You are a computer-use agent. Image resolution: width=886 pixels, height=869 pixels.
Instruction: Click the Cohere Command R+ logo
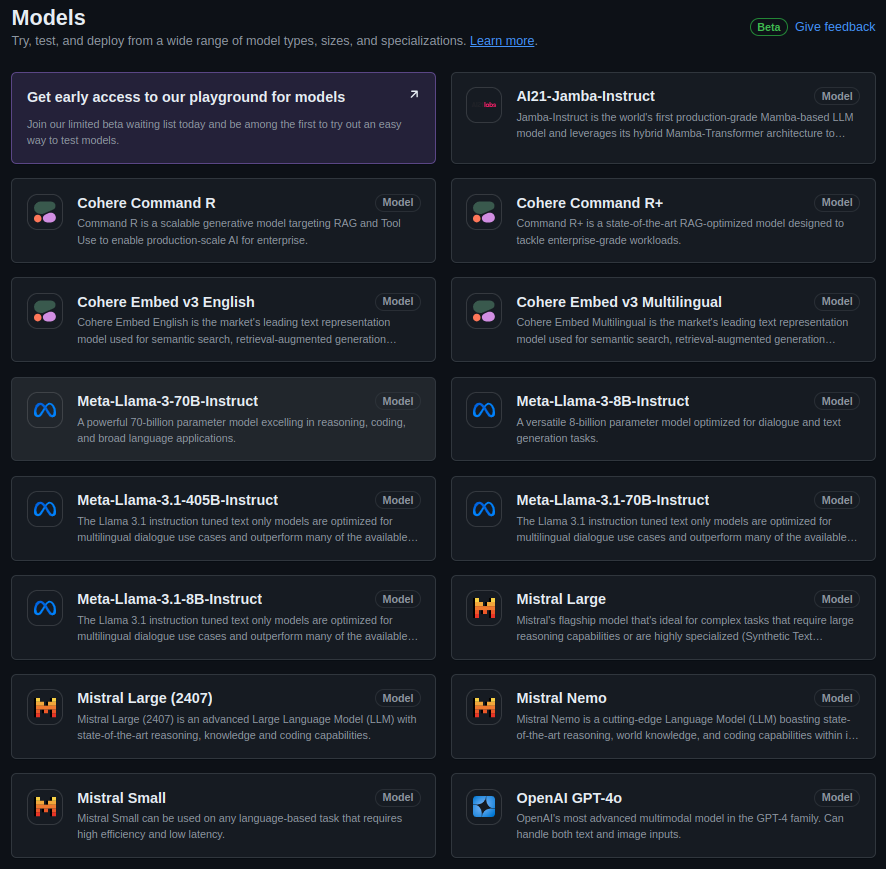click(x=484, y=211)
